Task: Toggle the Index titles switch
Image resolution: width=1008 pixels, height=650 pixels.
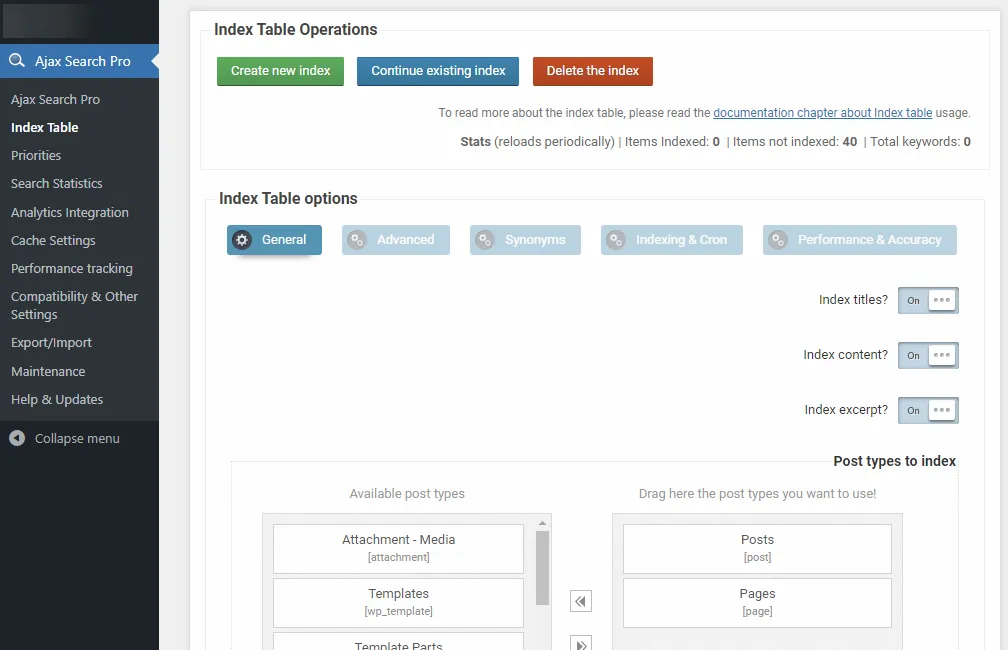Action: 928,300
